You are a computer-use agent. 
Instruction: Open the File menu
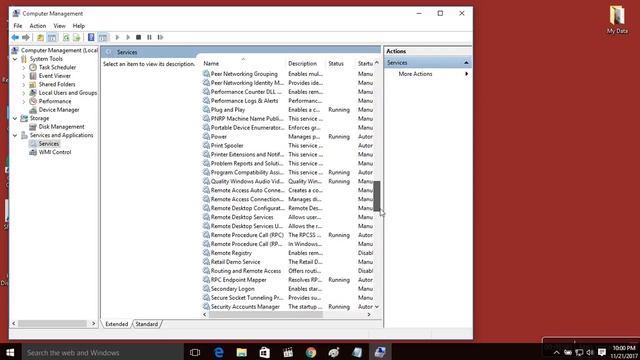(18, 26)
